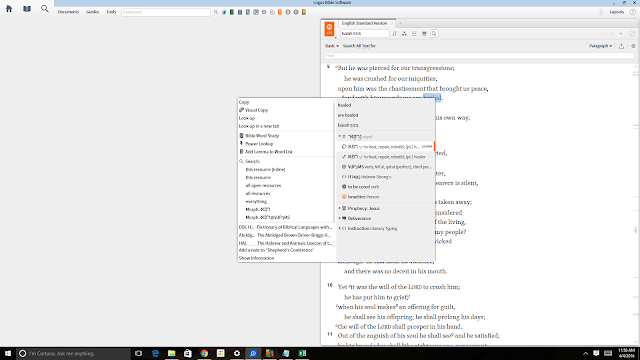Open the Home page icon

[9, 9]
